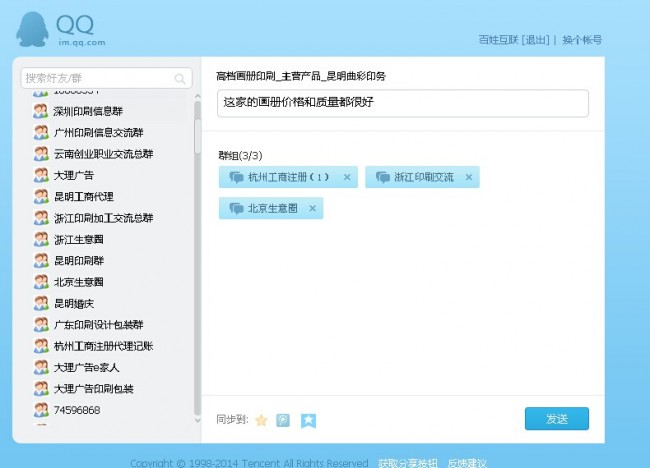Remove 北京生意圈 chip from selected groups
Image resolution: width=650 pixels, height=468 pixels.
(313, 208)
